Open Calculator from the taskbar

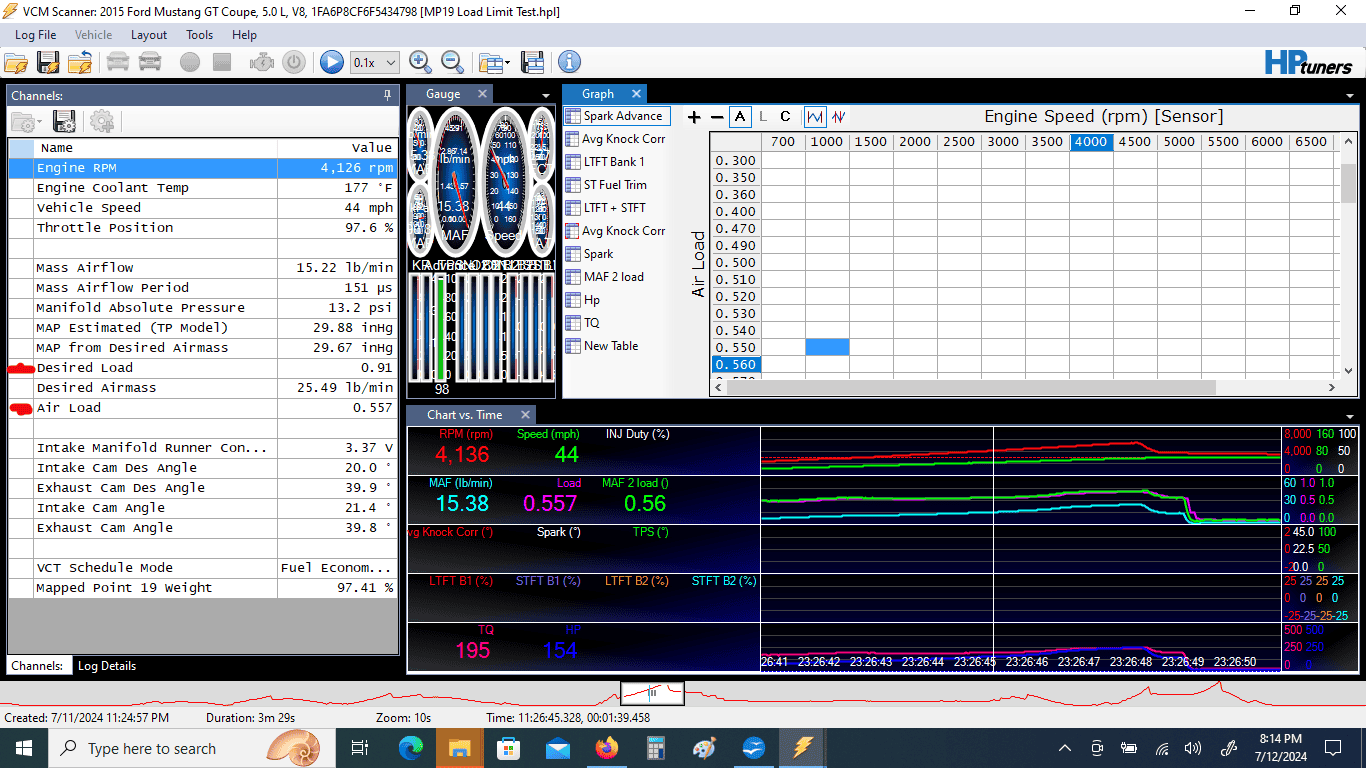(656, 748)
